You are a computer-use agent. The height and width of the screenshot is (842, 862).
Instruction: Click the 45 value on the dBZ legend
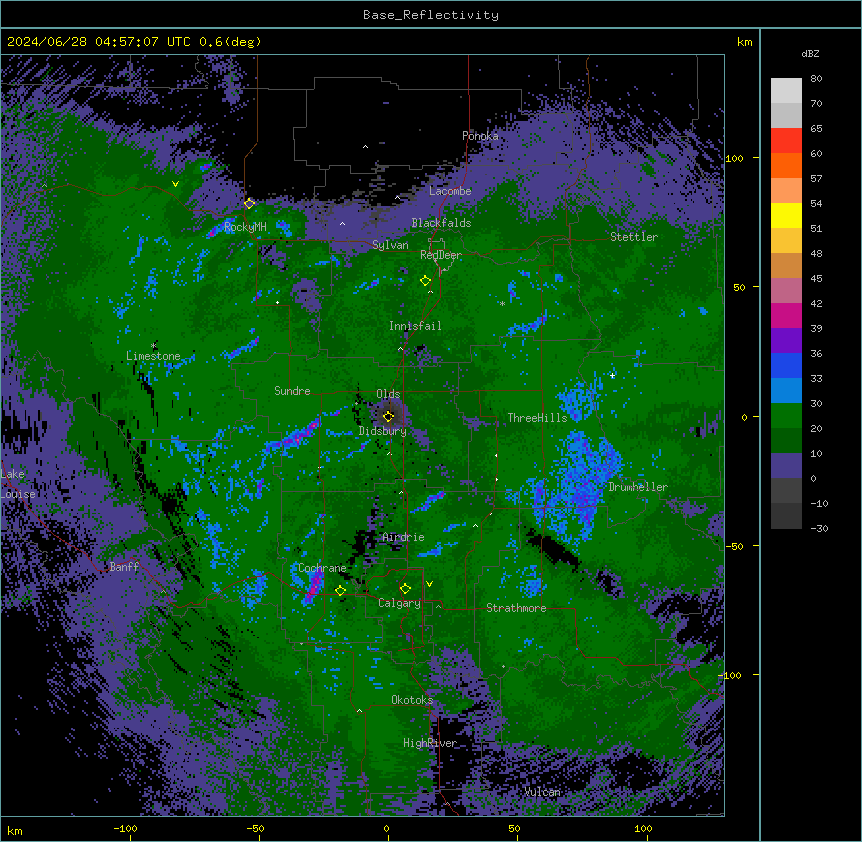click(x=816, y=279)
